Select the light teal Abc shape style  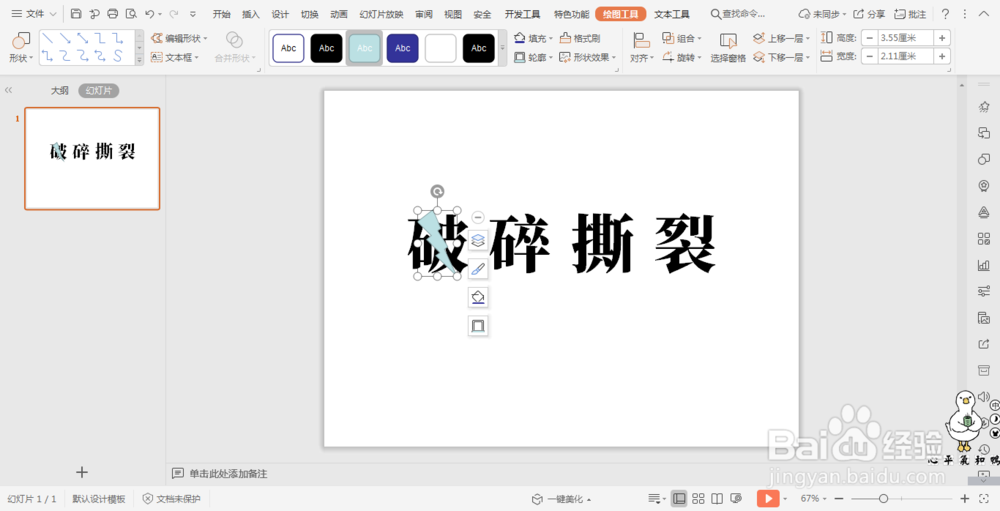pos(365,48)
